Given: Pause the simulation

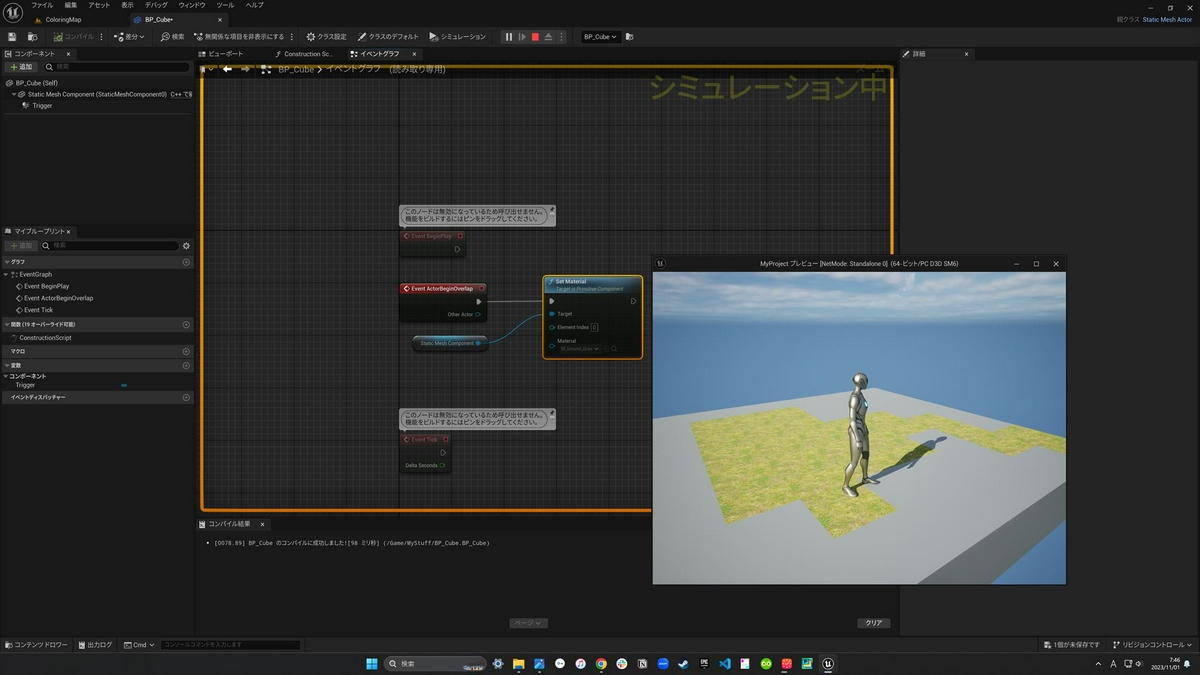Looking at the screenshot, I should (x=509, y=37).
